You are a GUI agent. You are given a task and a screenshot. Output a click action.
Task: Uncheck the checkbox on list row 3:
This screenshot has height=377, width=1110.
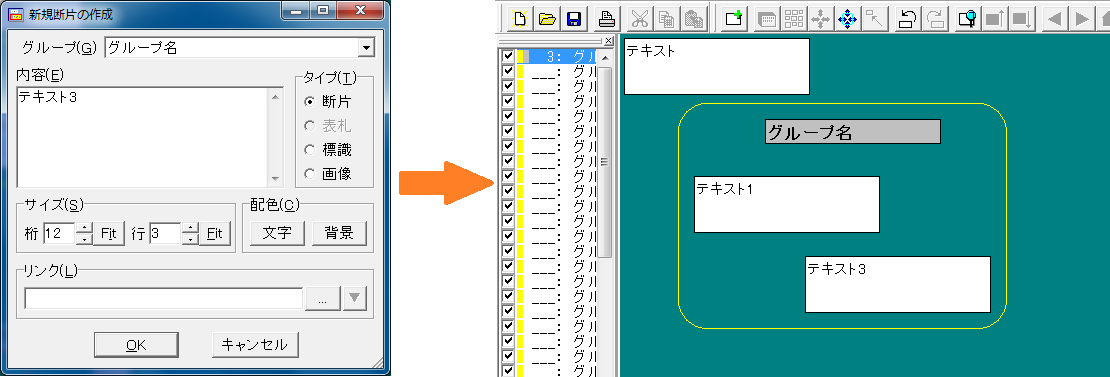tap(508, 57)
